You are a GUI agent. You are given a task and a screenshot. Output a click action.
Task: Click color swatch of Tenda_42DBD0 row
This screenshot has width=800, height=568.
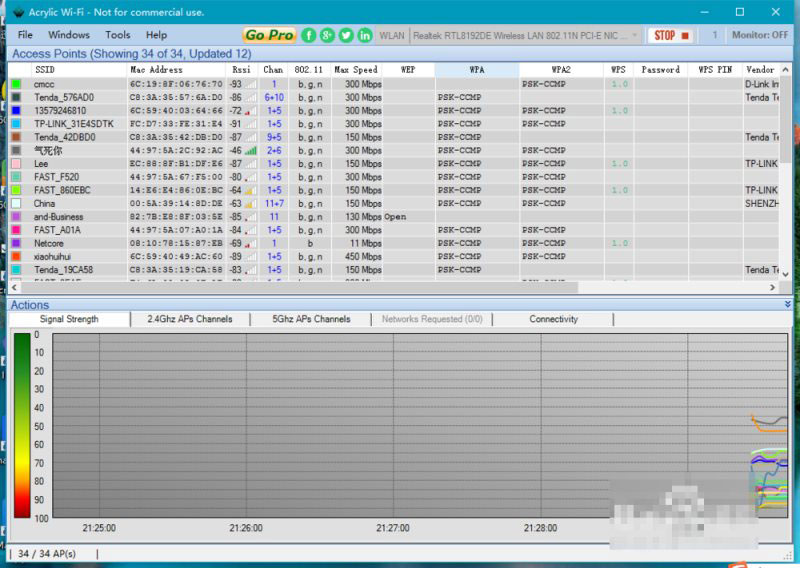pos(16,137)
